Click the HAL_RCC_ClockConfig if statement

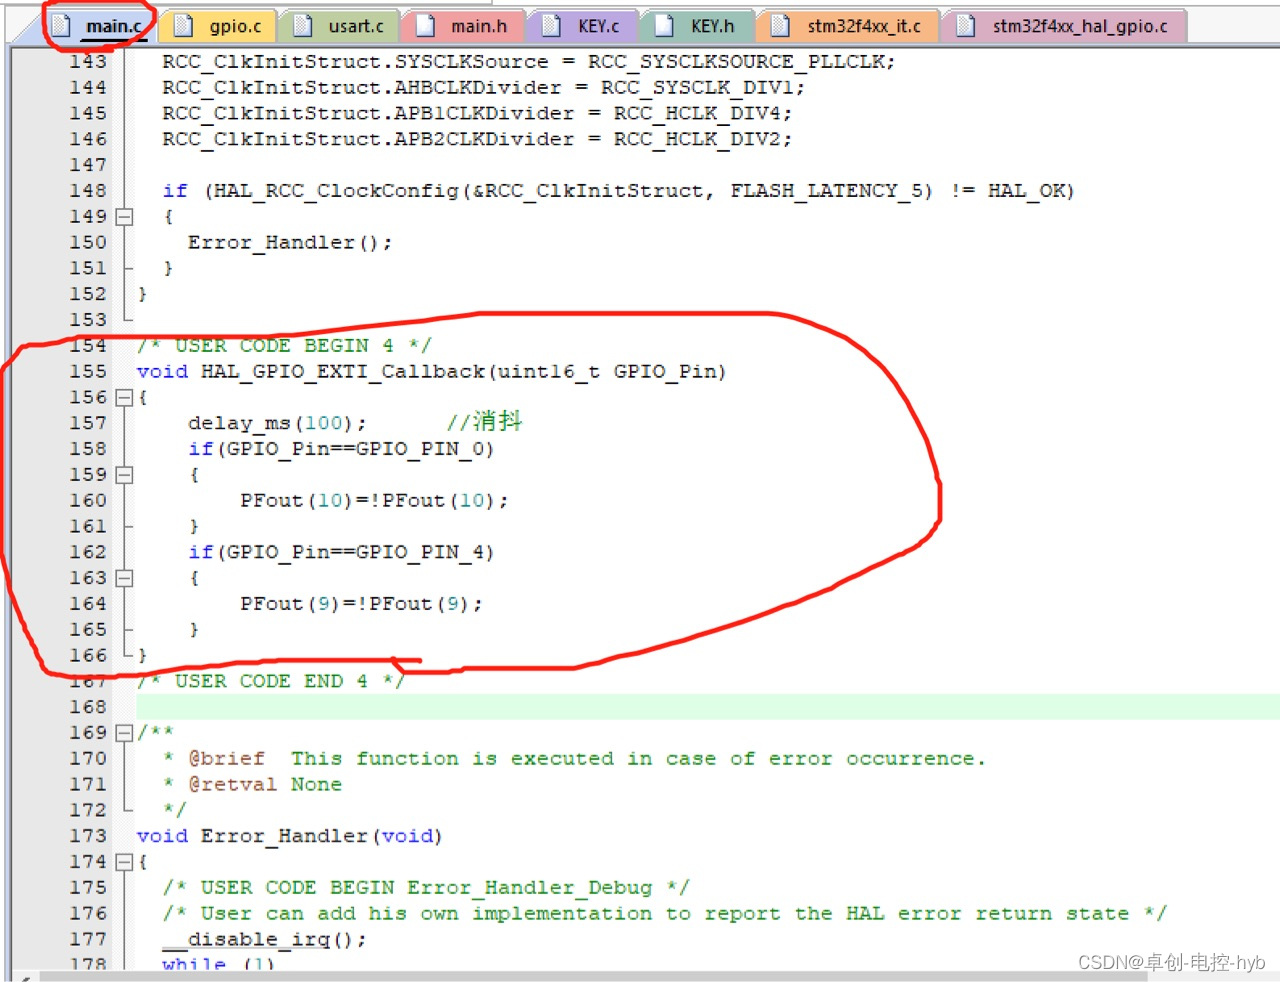(x=618, y=191)
